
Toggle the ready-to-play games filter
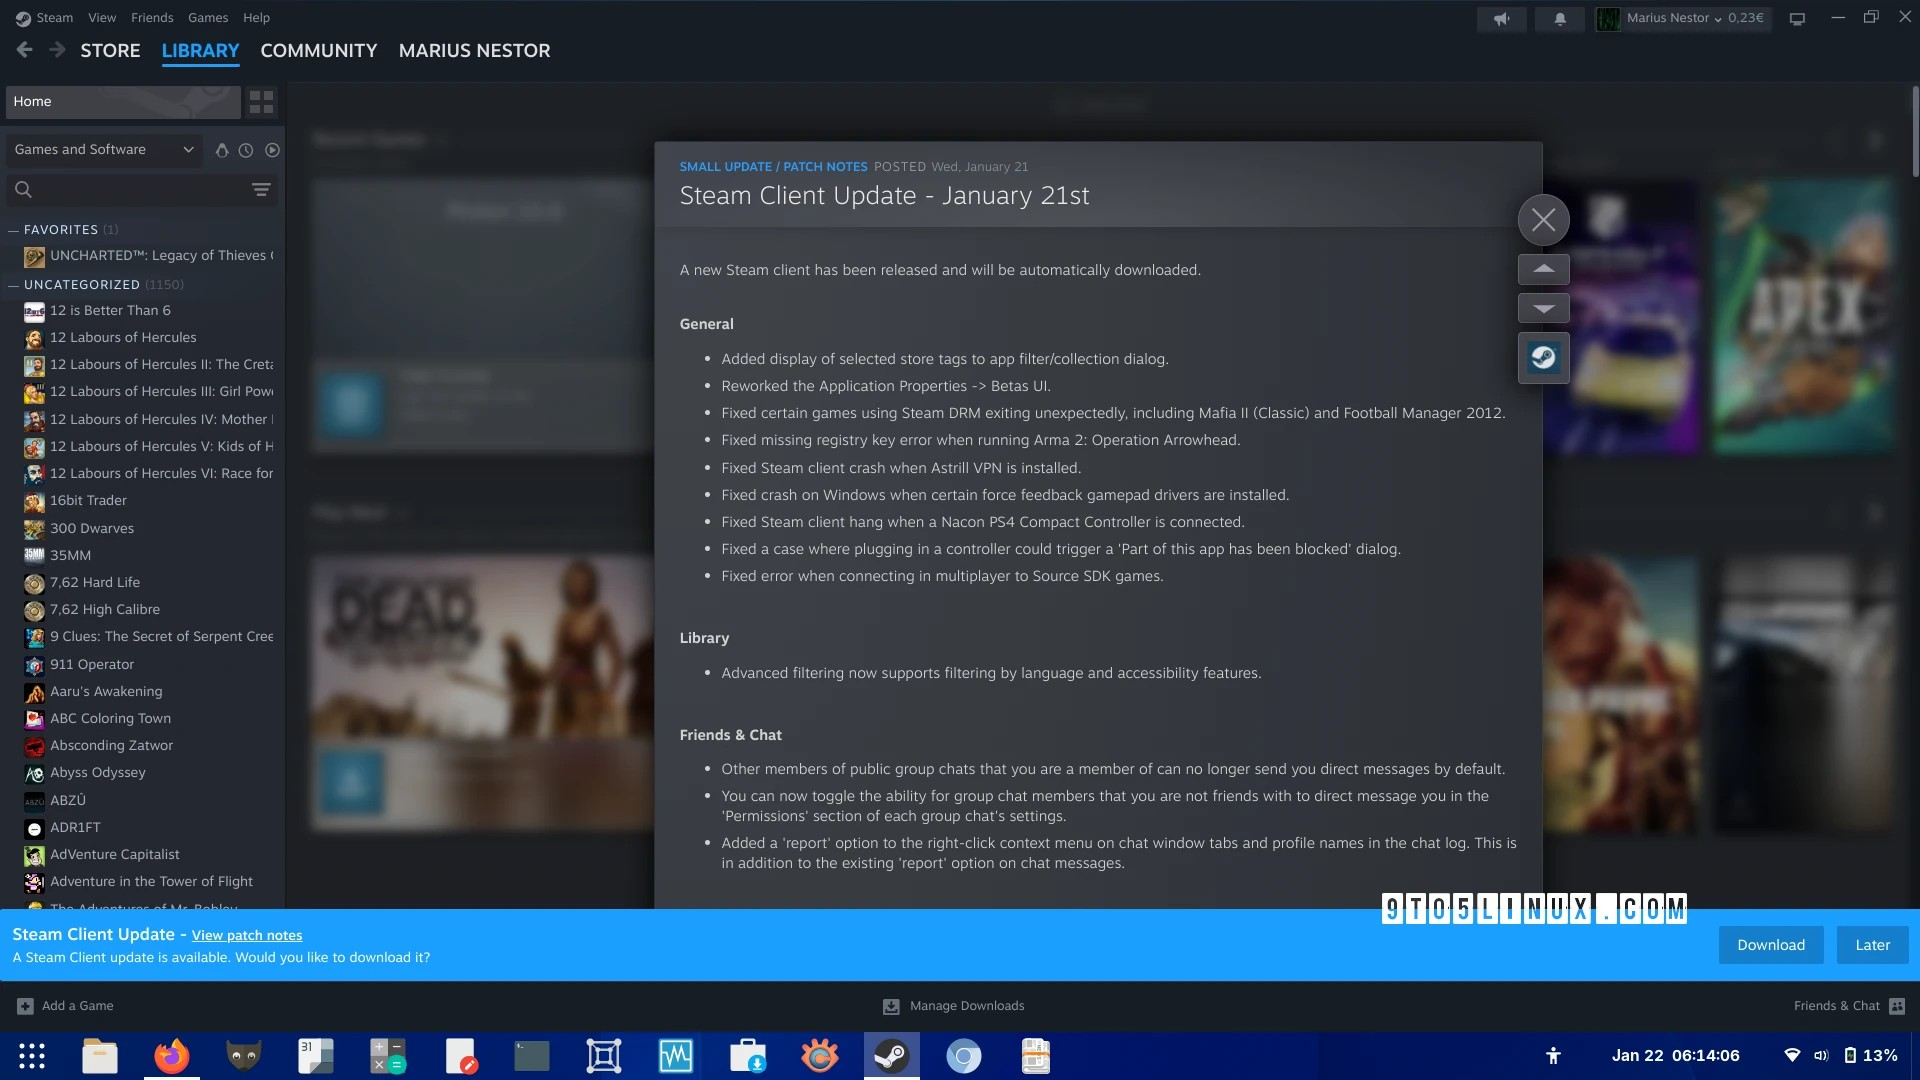click(272, 150)
